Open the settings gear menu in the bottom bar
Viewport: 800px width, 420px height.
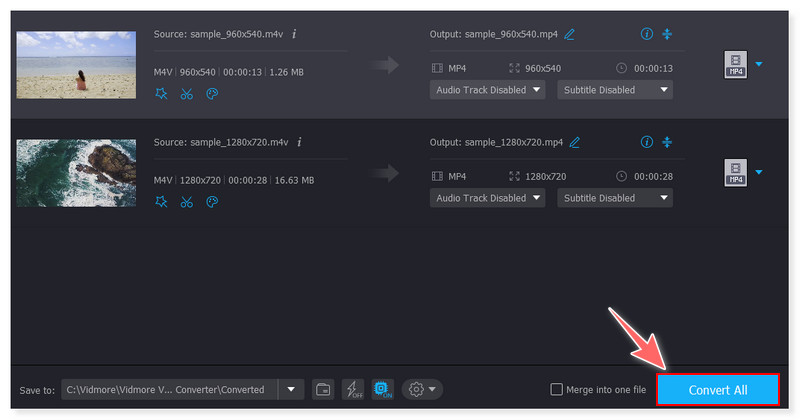(x=422, y=389)
